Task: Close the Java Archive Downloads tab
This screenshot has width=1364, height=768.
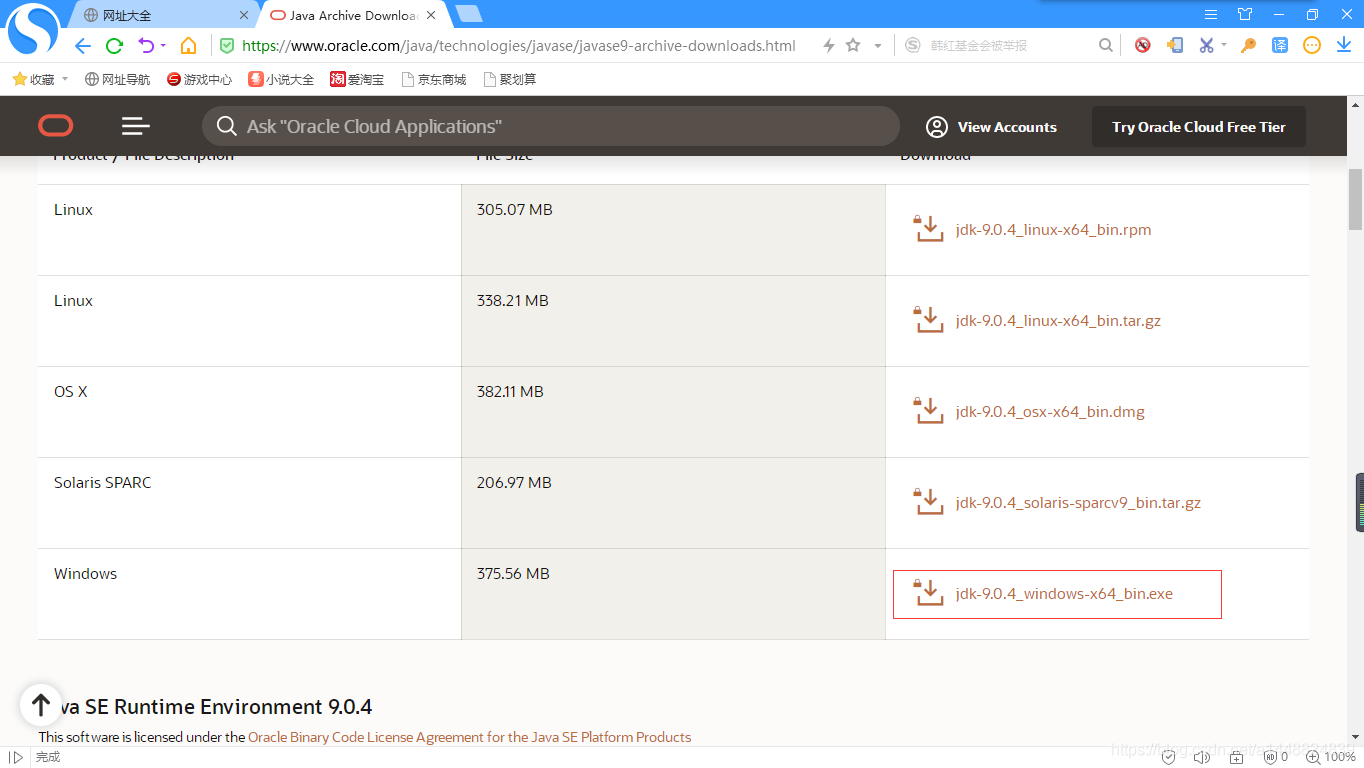Action: [432, 15]
